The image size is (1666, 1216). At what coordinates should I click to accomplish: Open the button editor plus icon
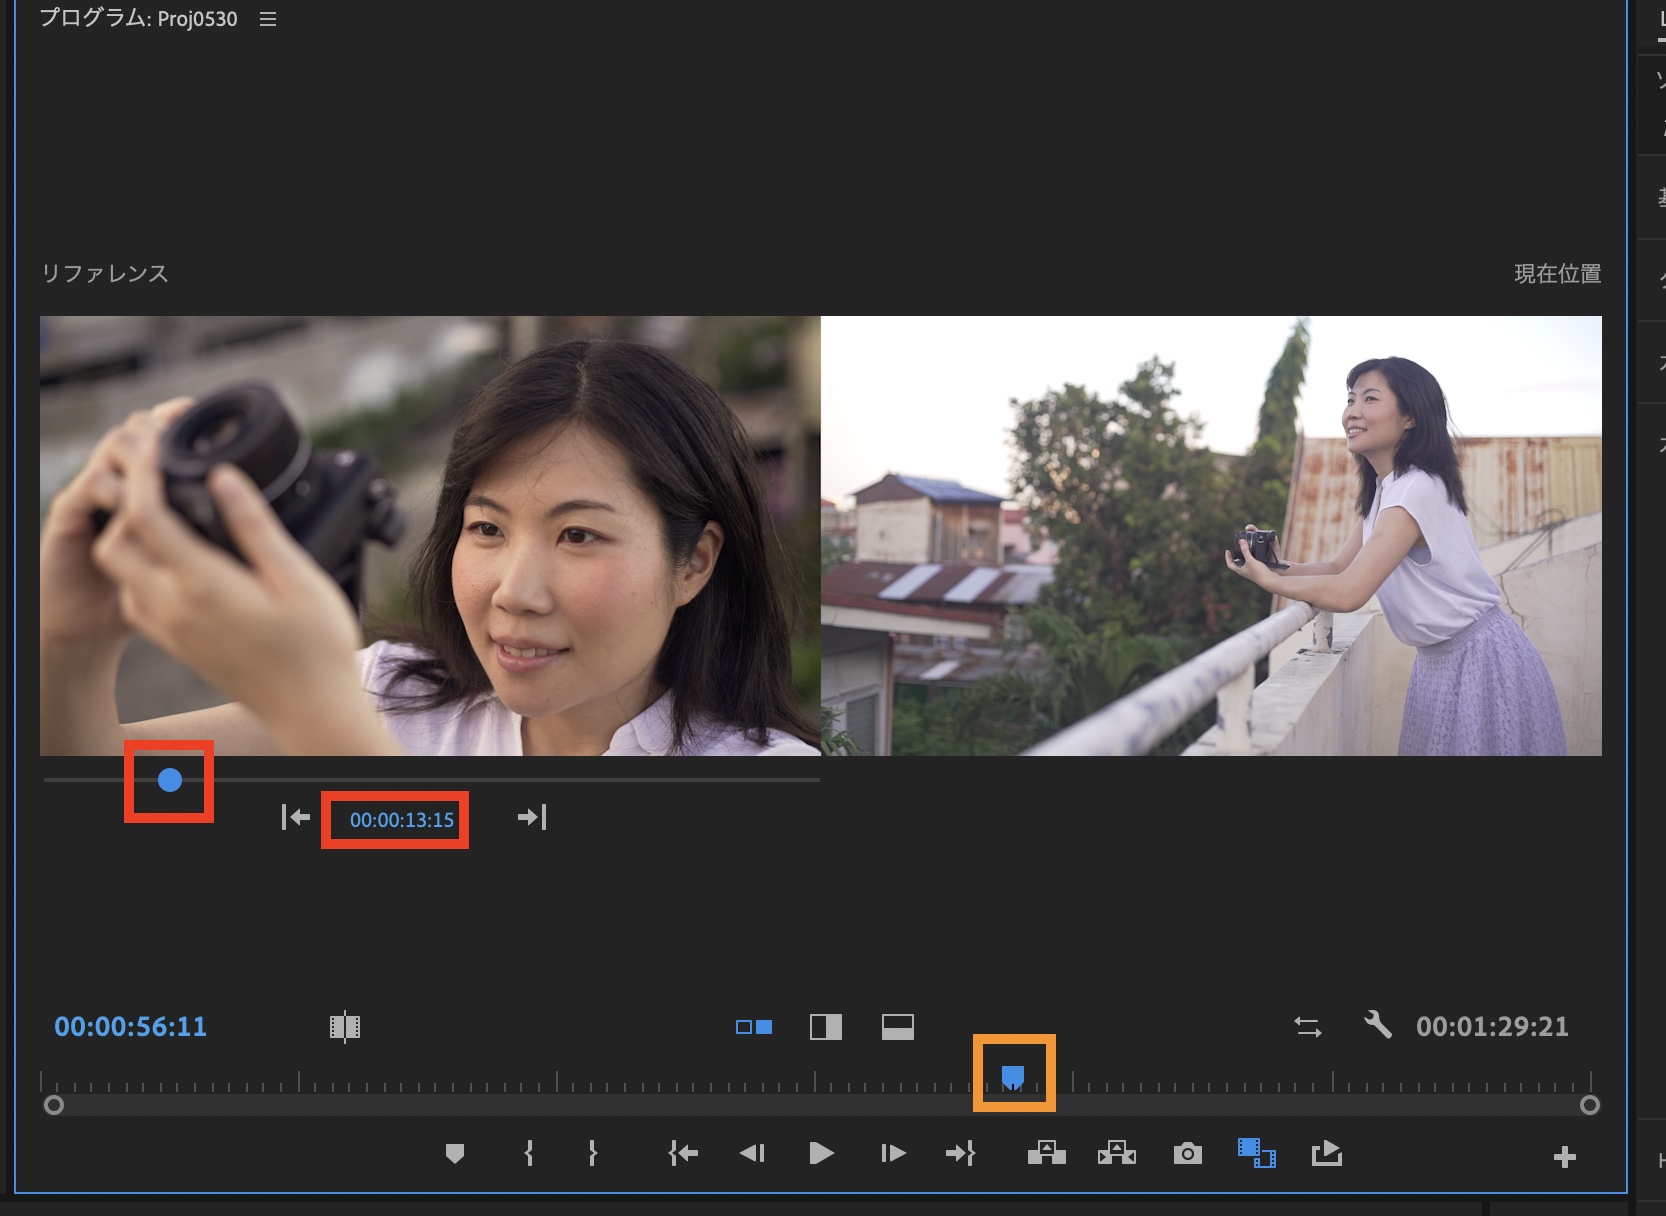tap(1564, 1157)
